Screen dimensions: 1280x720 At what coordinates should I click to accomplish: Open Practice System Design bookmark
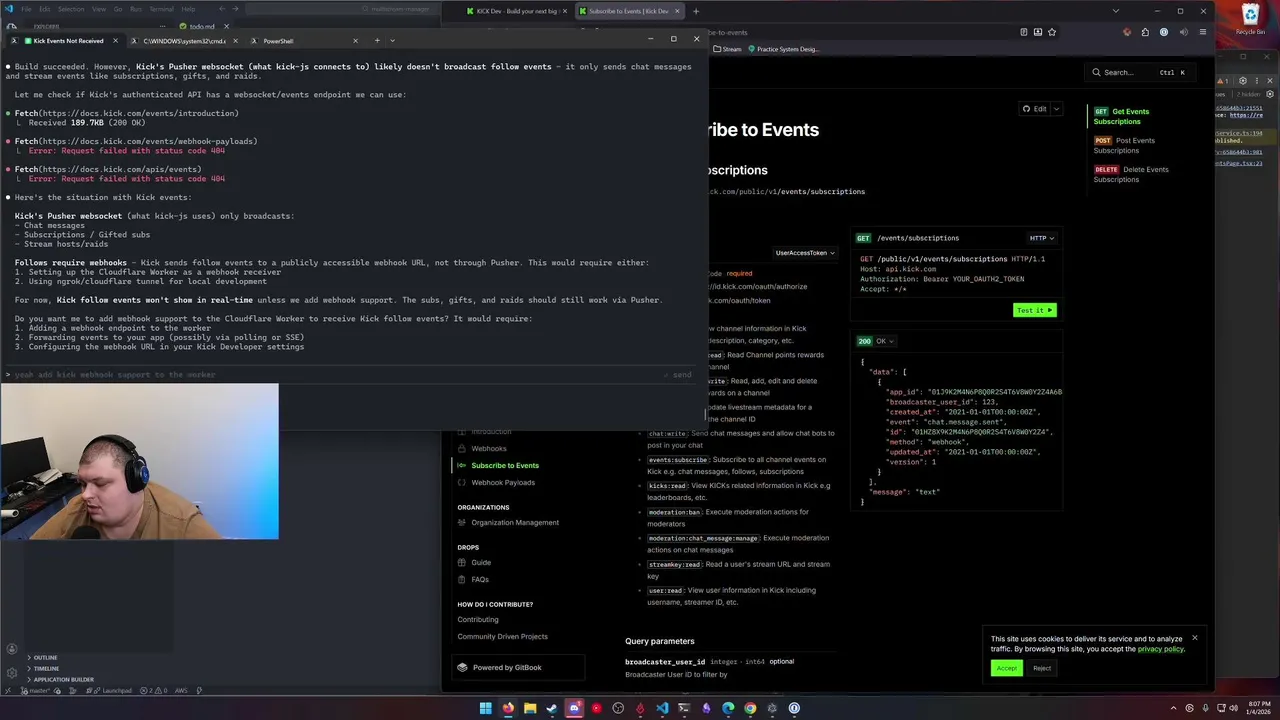coord(782,49)
